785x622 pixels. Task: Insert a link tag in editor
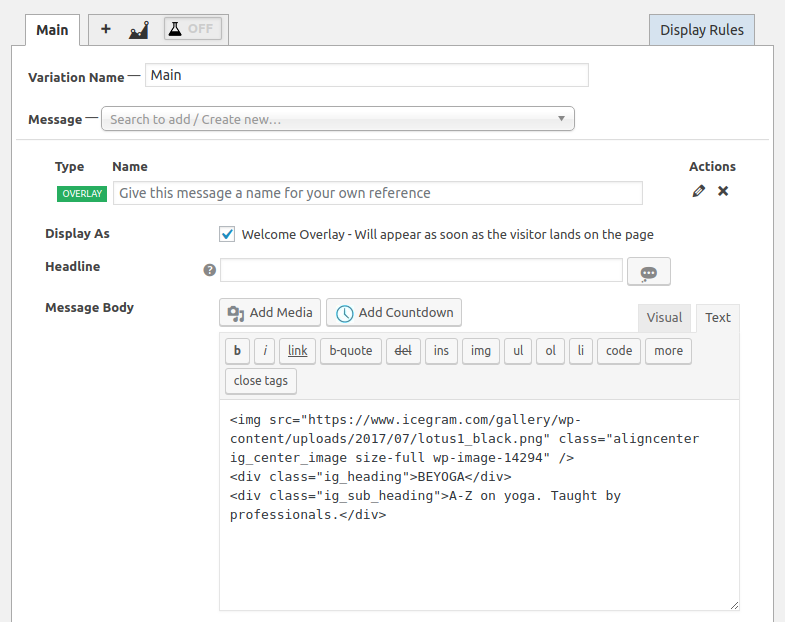(x=297, y=351)
